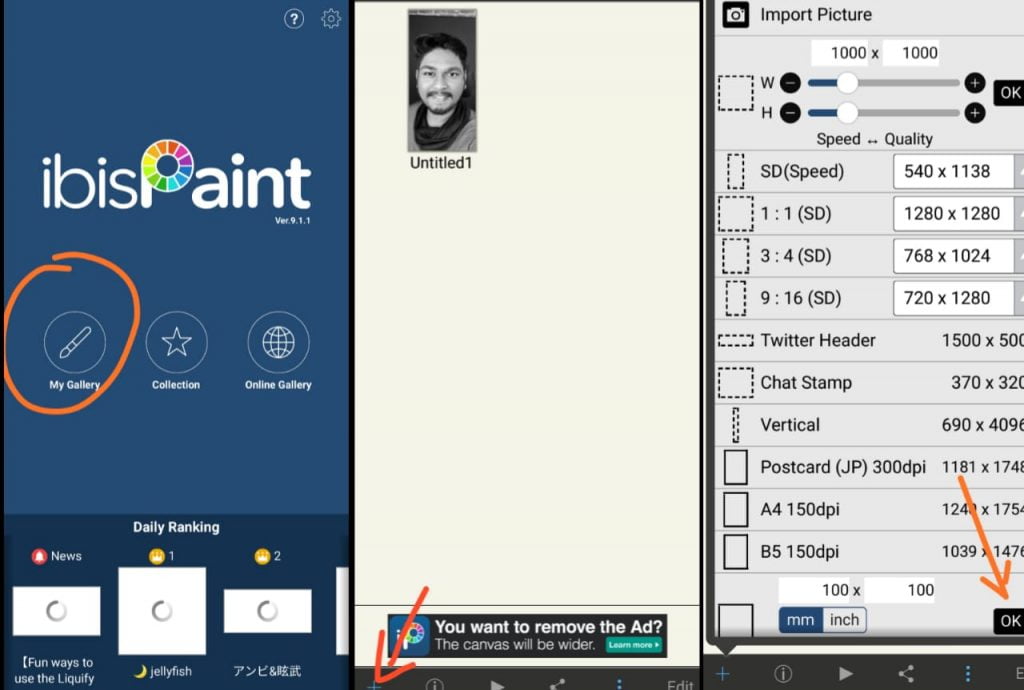Open the 9:16 (SD) 720 x 1280 dropdown
This screenshot has height=690, width=1024.
[x=956, y=298]
